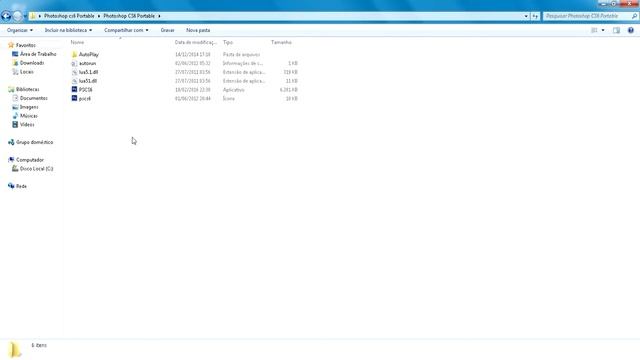Sort by the Data de modificação column
The height and width of the screenshot is (360, 640).
click(196, 42)
